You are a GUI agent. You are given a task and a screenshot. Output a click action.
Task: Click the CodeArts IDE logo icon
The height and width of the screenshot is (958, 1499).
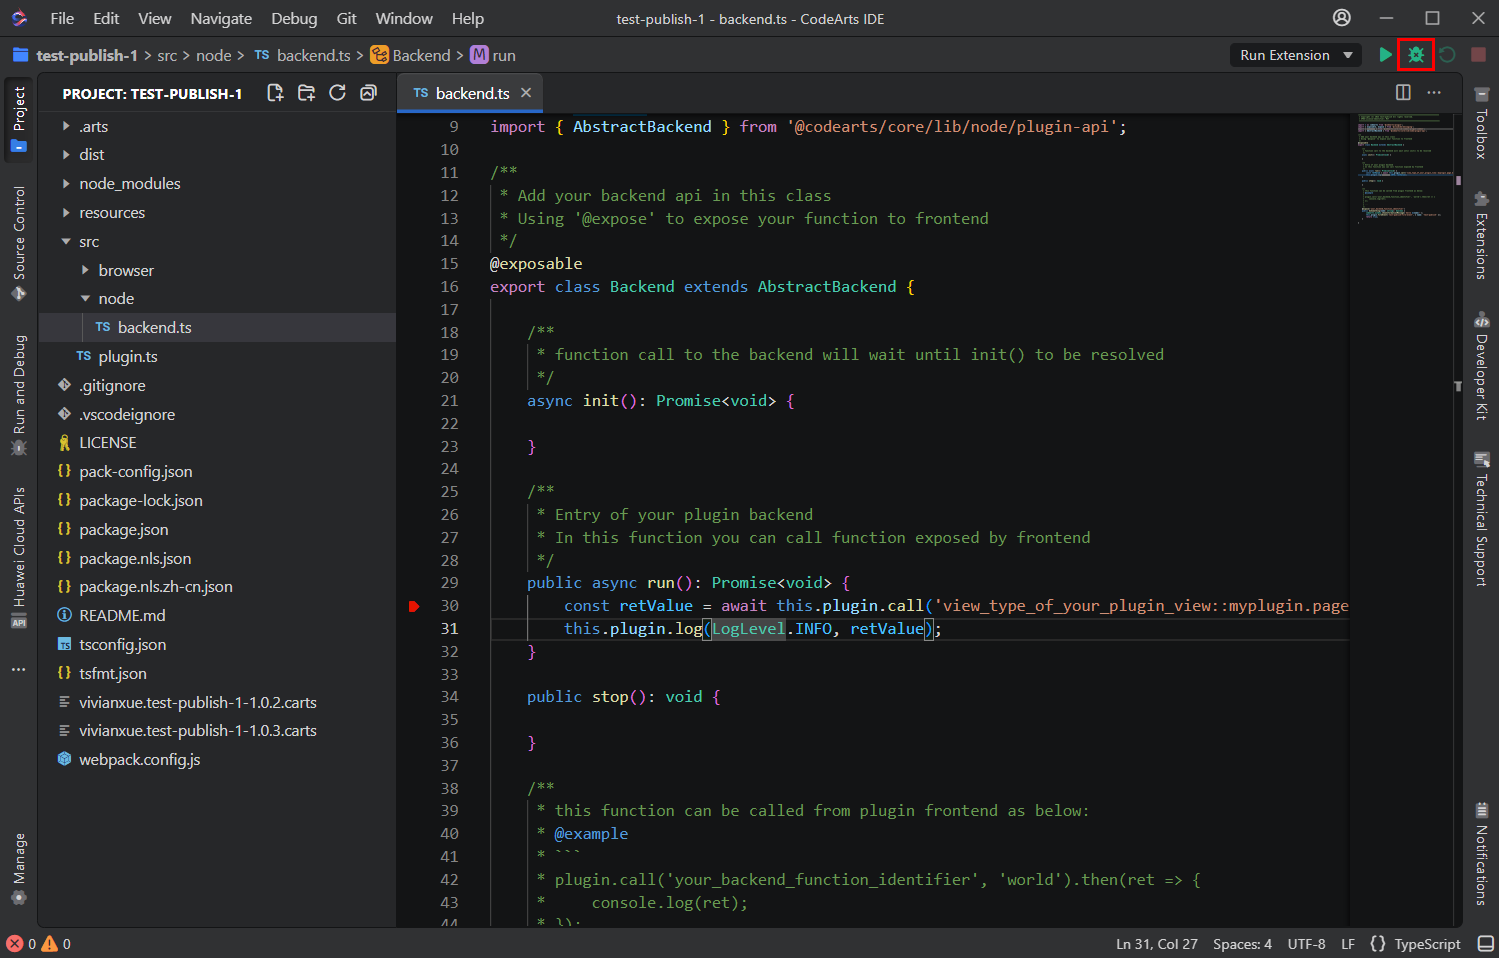[19, 18]
